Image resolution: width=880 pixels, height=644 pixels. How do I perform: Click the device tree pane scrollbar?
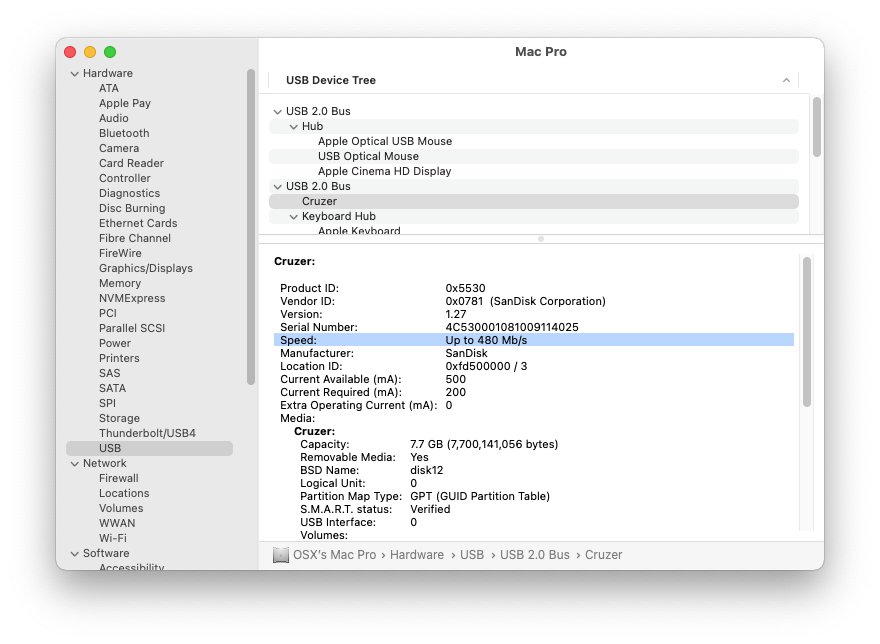(x=817, y=127)
